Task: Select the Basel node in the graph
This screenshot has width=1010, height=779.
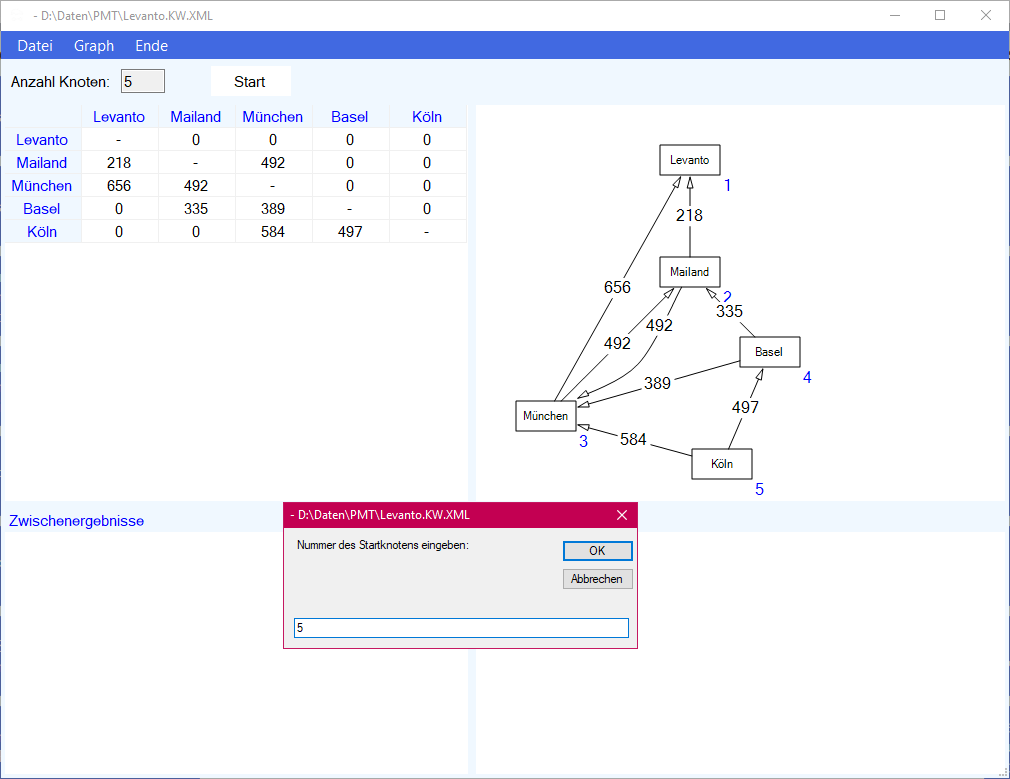Action: point(769,352)
